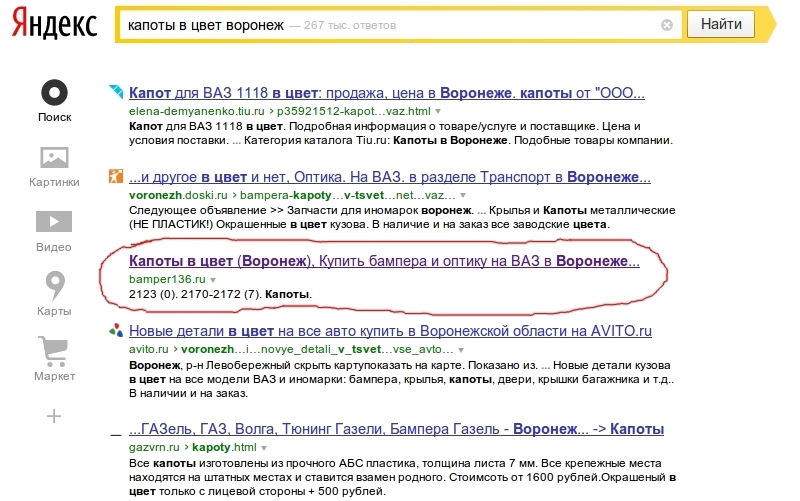
Task: Focus the search field with капоты в цвет воронеж
Action: [401, 24]
